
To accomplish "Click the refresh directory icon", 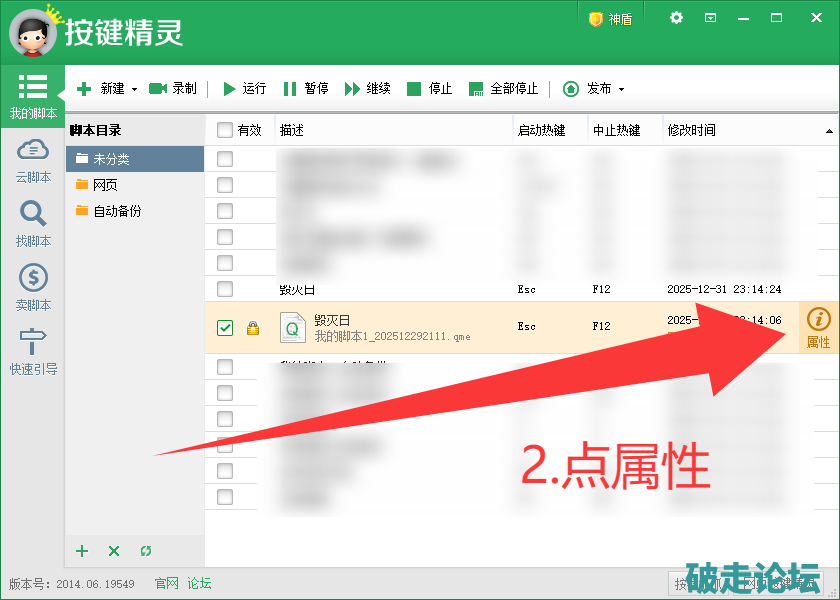I will [x=146, y=551].
